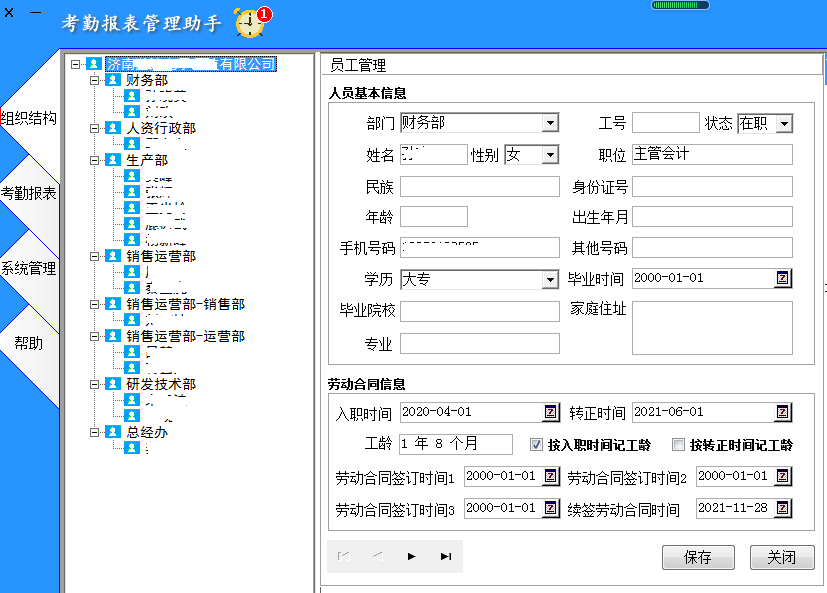Collapse the 销售运营部 tree node

point(94,256)
